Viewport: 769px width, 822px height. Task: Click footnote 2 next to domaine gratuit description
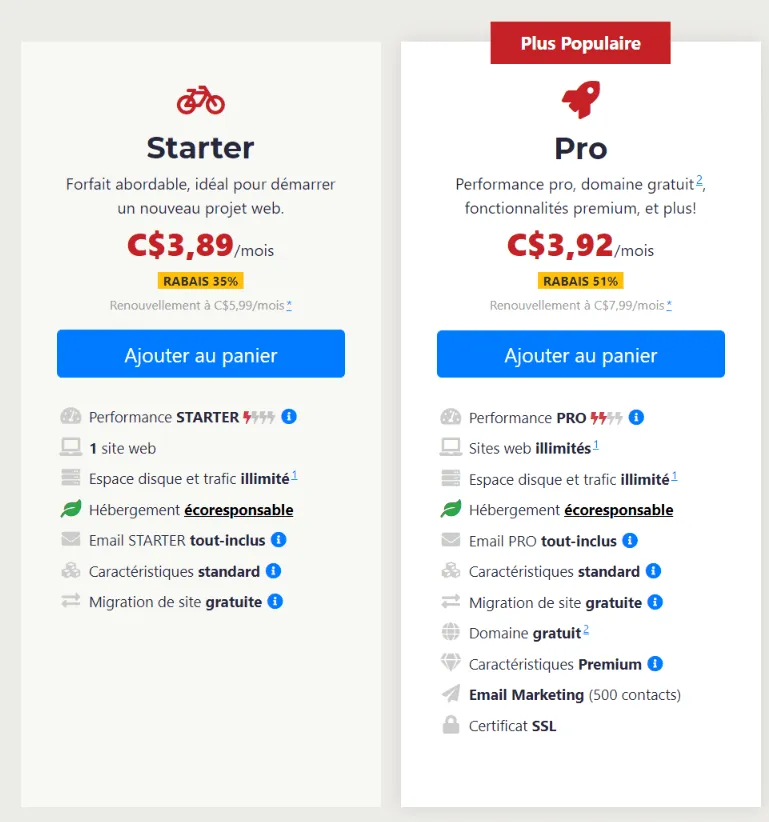pos(699,181)
